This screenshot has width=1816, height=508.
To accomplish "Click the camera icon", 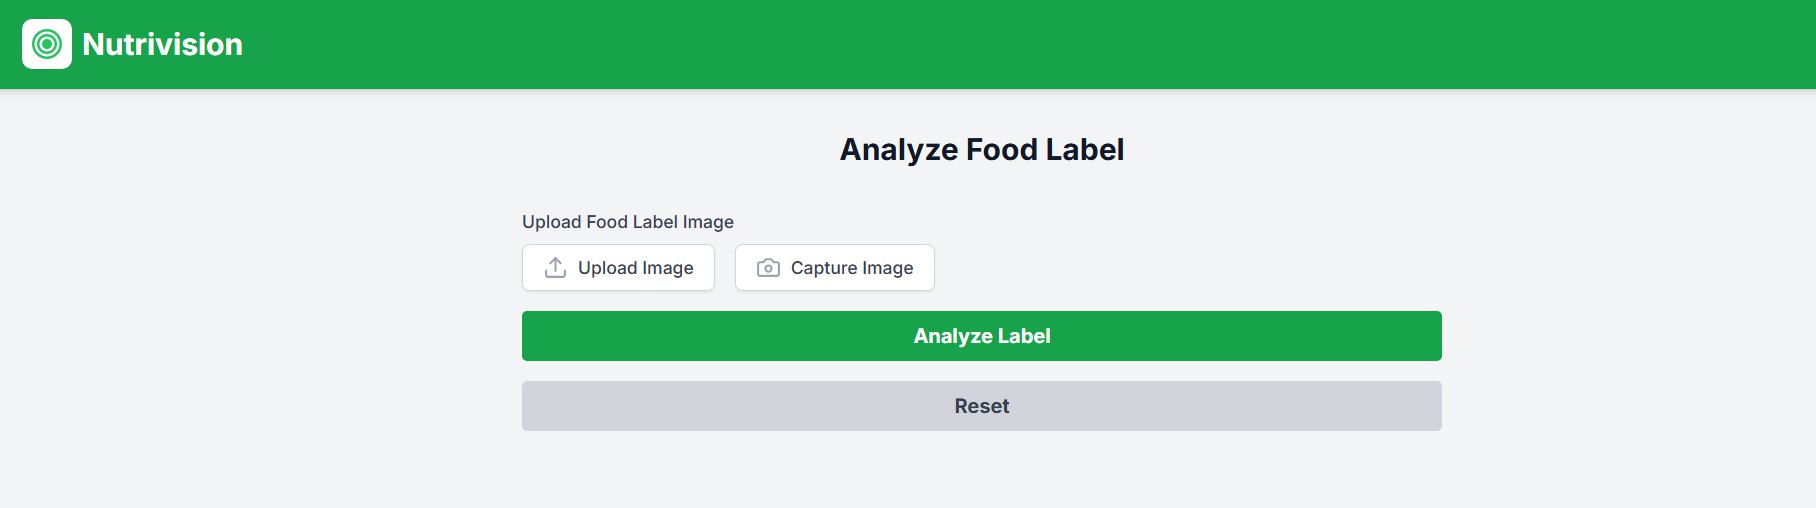I will click(768, 268).
